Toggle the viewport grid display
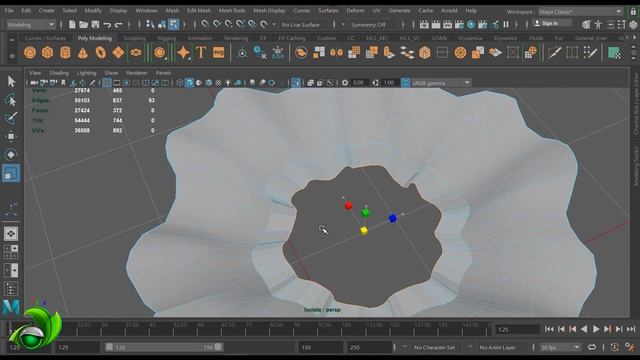Viewport: 640px width, 360px height. [x=107, y=83]
